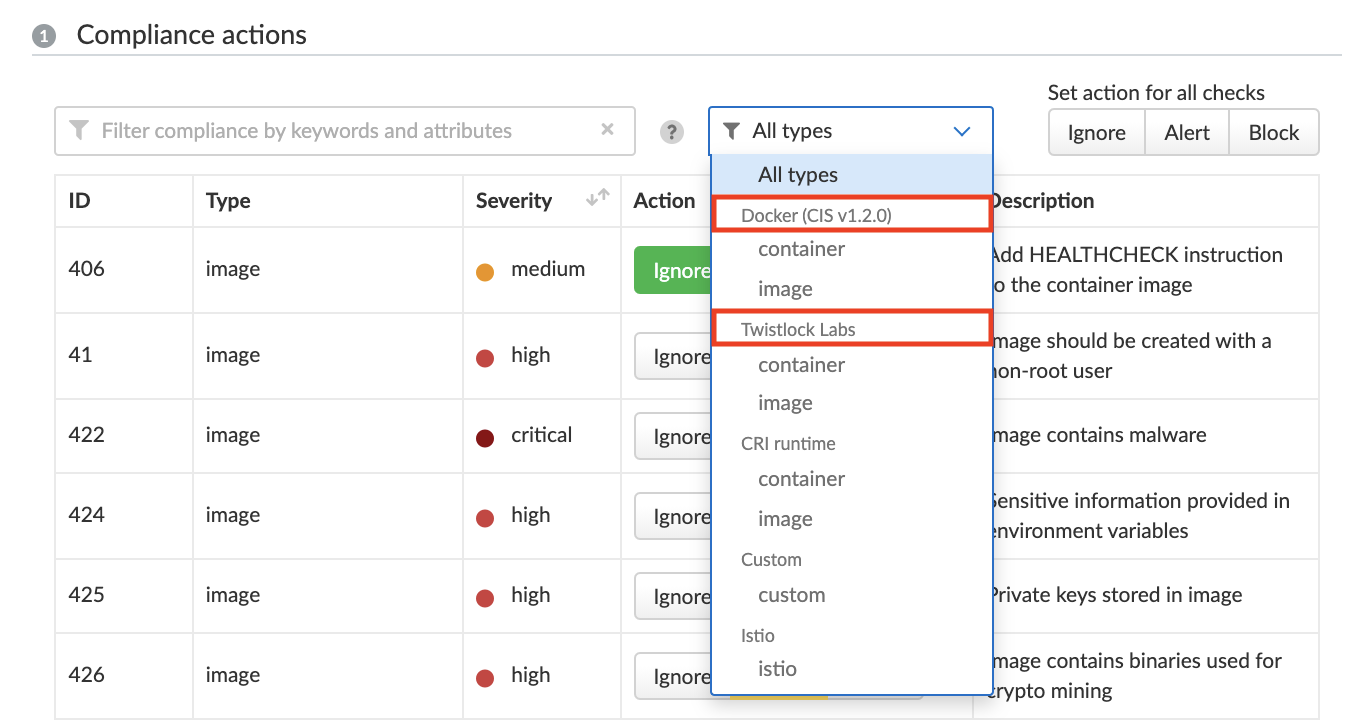
Task: Click the Severity column sort arrows
Action: (597, 199)
